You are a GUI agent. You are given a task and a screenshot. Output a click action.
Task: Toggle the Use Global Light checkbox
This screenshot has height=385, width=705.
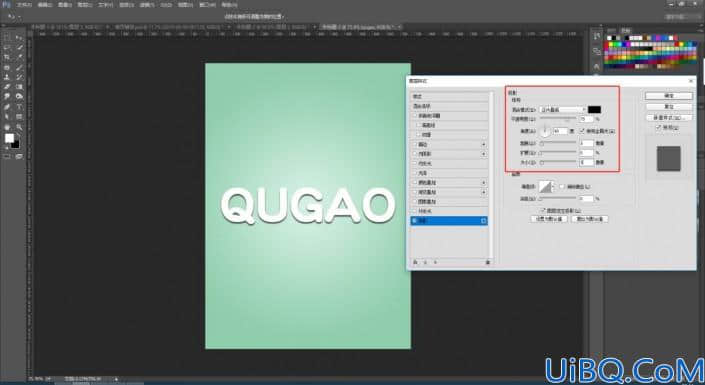(582, 131)
